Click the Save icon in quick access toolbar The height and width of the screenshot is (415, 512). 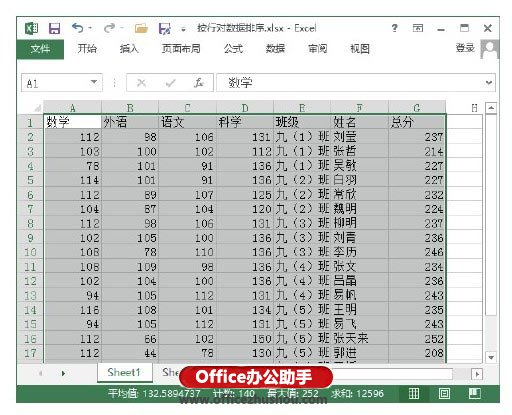[x=54, y=29]
